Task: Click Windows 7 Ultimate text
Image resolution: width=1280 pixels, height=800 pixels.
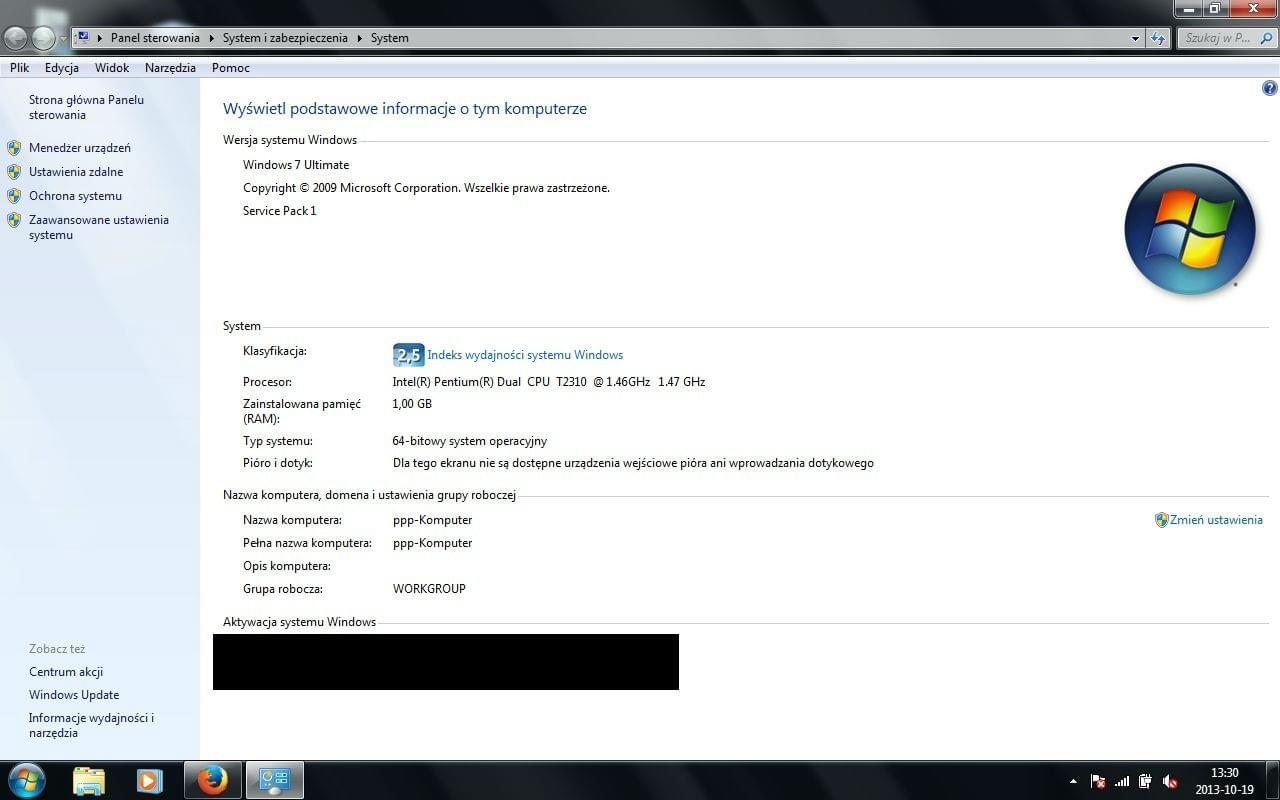Action: click(296, 165)
